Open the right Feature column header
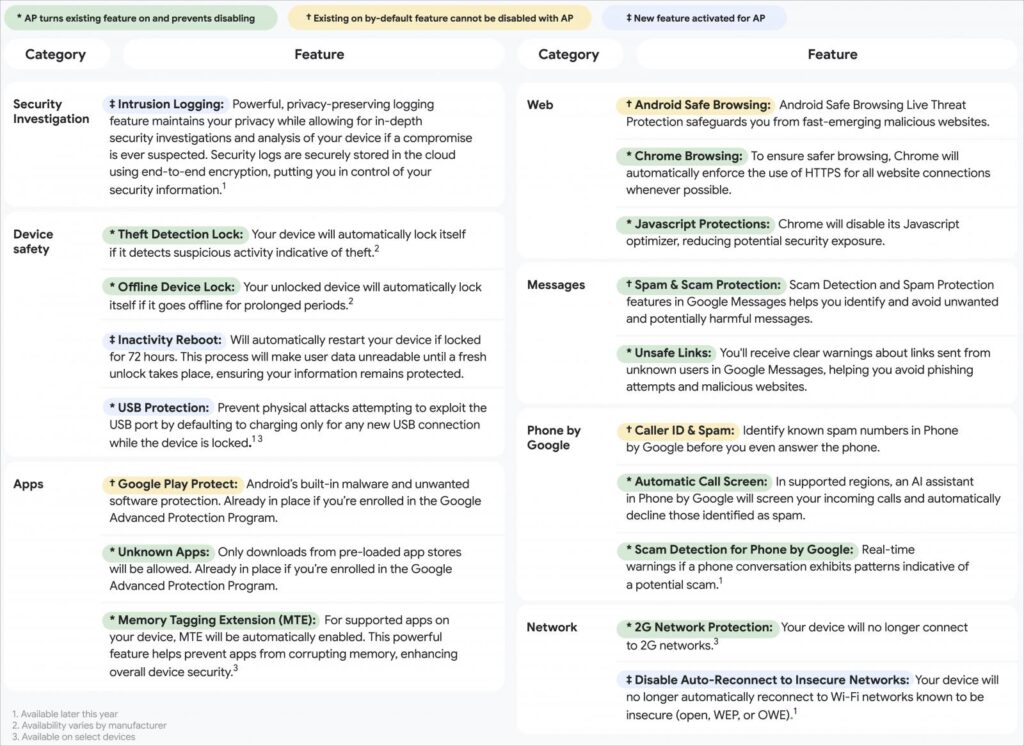Viewport: 1024px width, 746px height. click(x=833, y=54)
